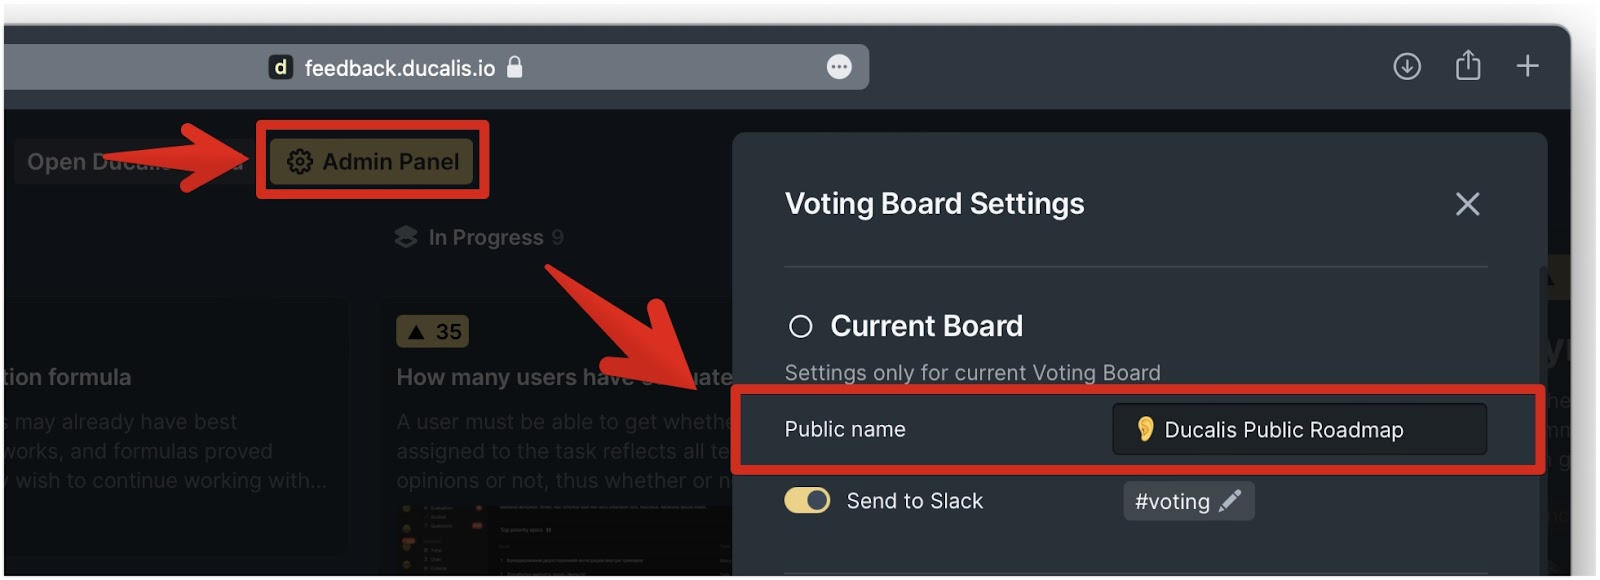Close the Voting Board Settings panel
The width and height of the screenshot is (1600, 580).
(x=1467, y=204)
